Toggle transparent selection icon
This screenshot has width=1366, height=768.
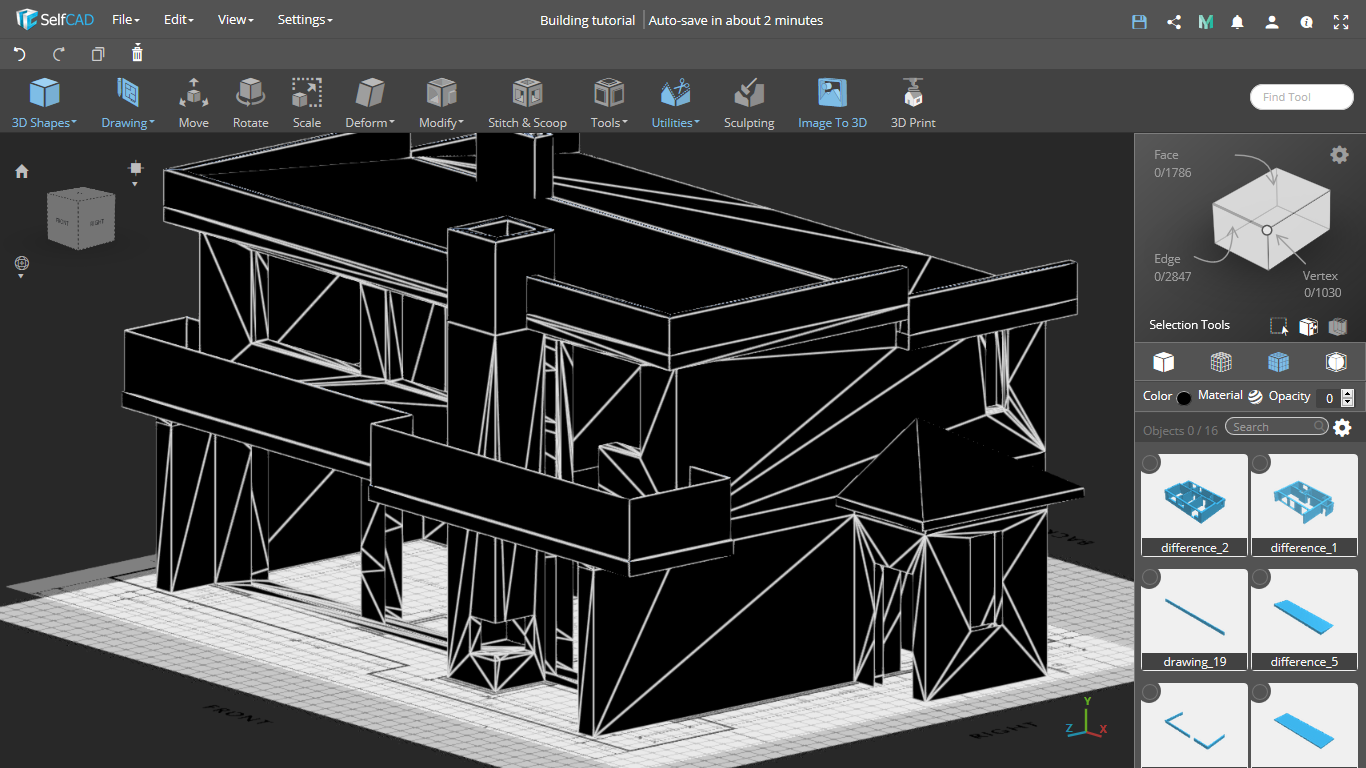click(1338, 326)
